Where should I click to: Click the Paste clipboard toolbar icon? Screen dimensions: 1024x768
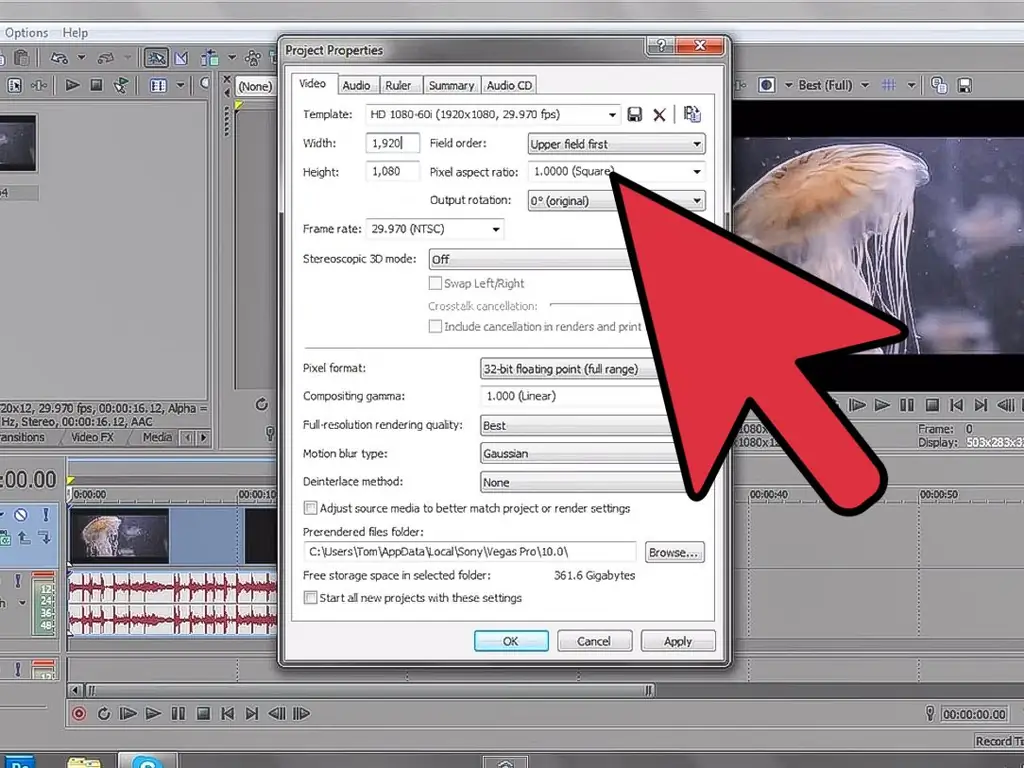click(x=22, y=58)
